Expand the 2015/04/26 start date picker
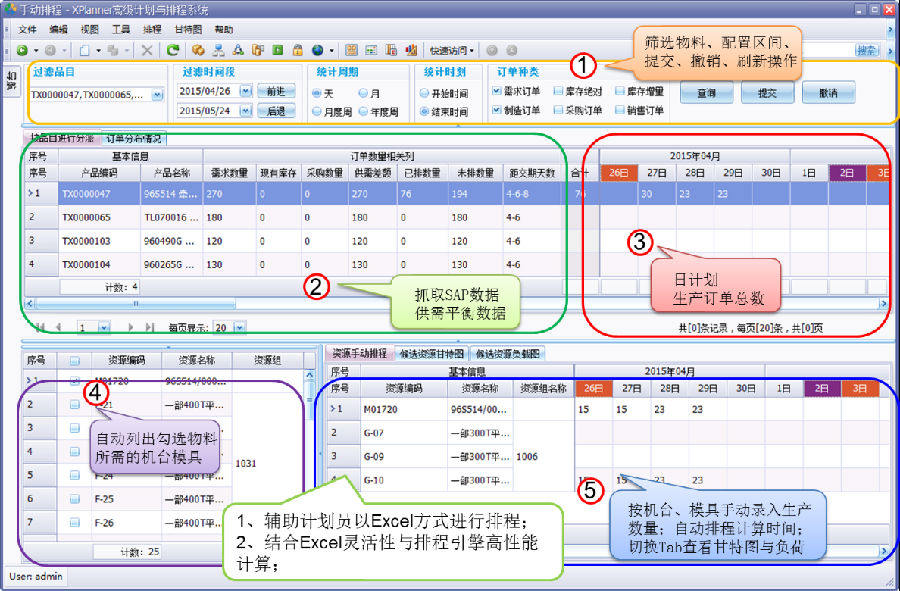Image resolution: width=900 pixels, height=591 pixels. tap(246, 91)
